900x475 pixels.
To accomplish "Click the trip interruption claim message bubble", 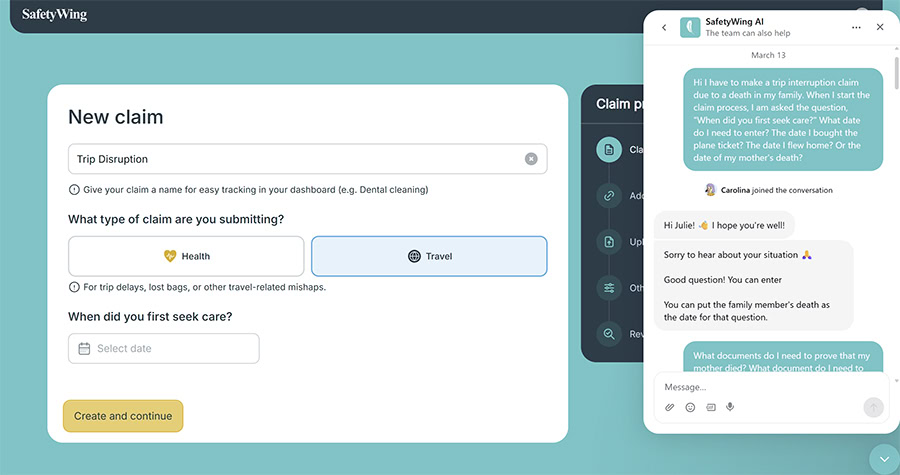I will [x=783, y=119].
